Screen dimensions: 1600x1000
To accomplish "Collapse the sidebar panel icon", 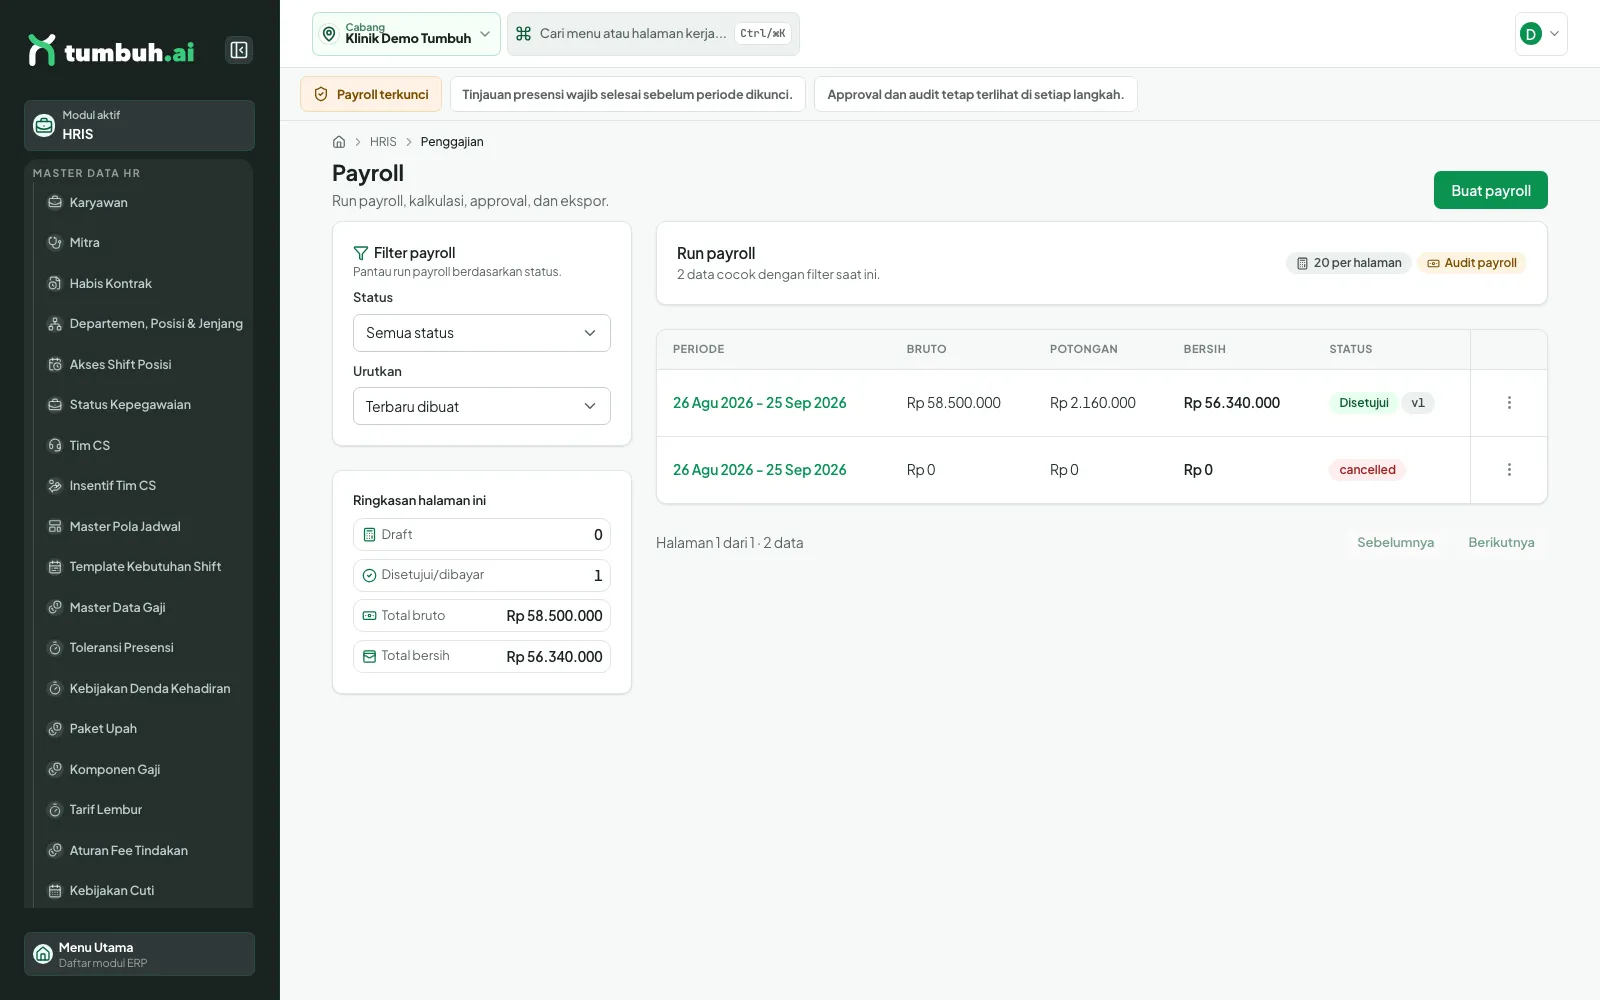I will (x=239, y=50).
